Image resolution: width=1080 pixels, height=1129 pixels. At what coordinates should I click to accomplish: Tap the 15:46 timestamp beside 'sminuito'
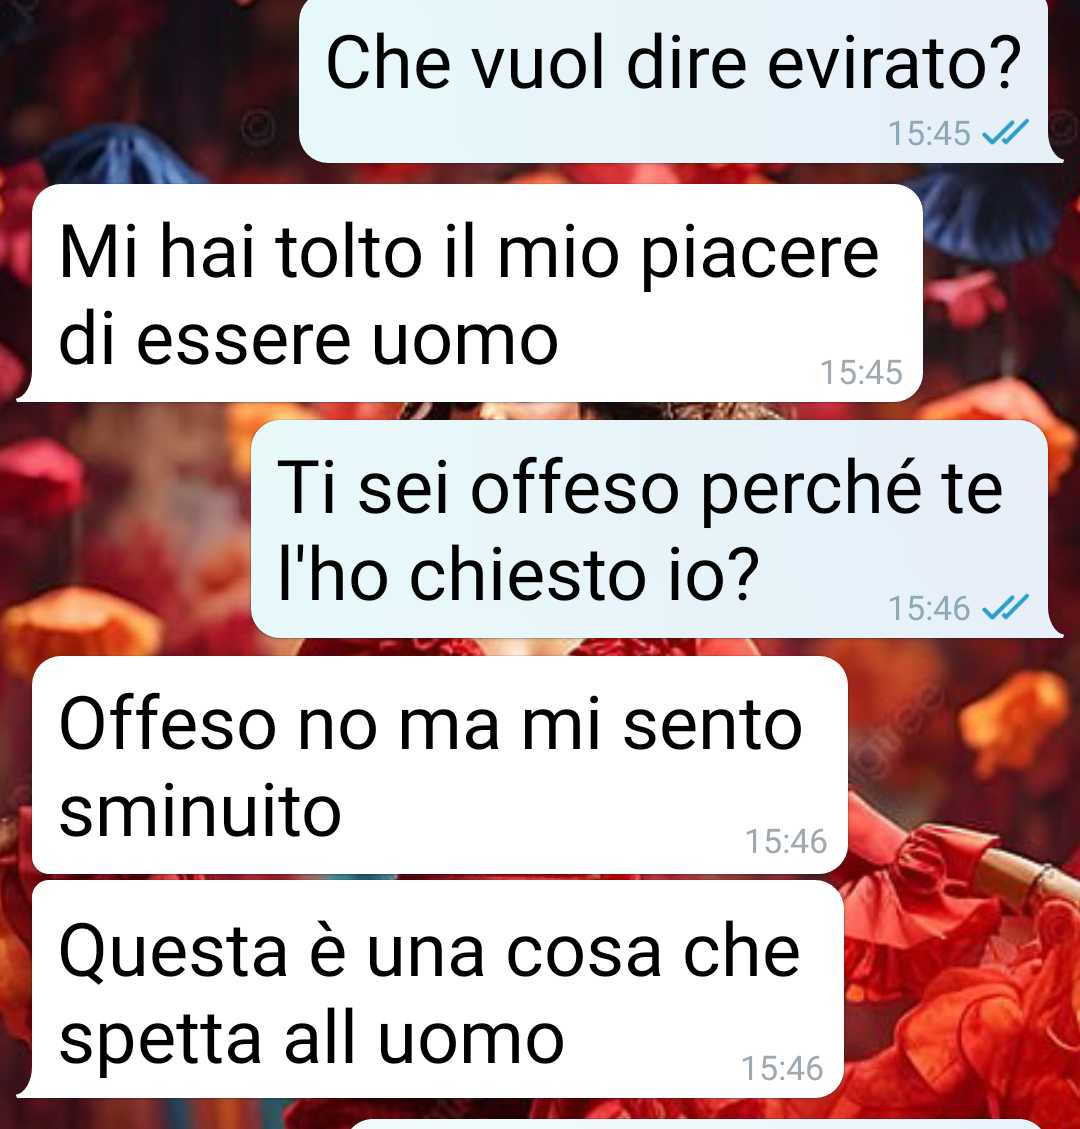point(786,842)
